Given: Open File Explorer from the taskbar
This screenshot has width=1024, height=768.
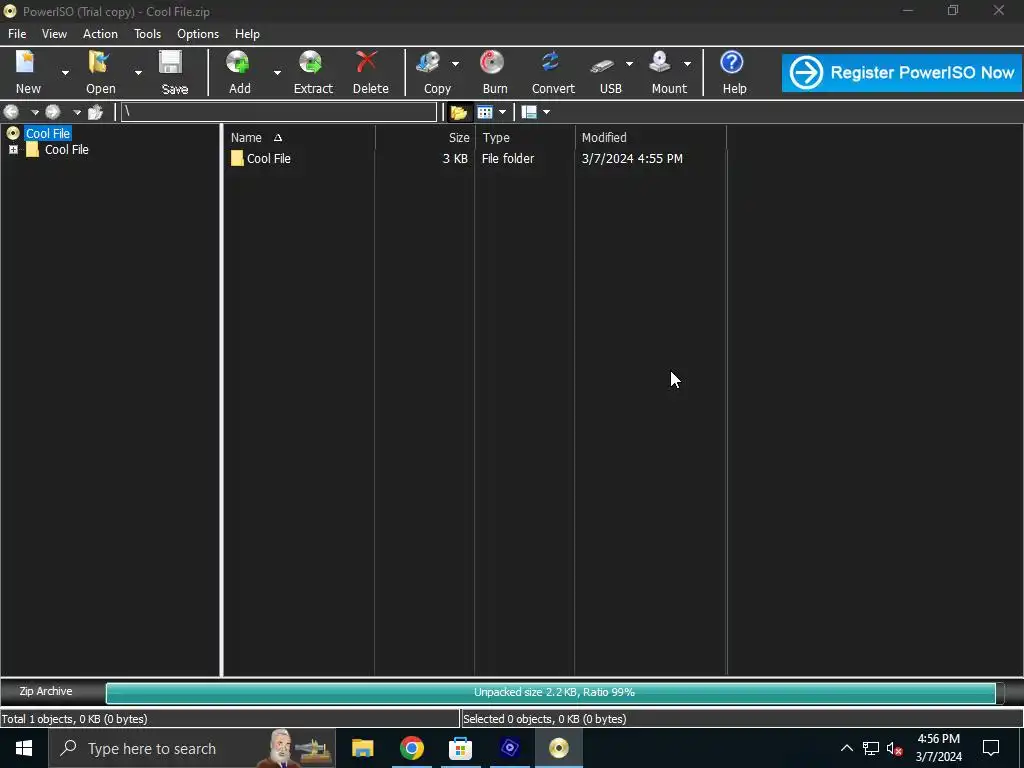Looking at the screenshot, I should point(362,748).
